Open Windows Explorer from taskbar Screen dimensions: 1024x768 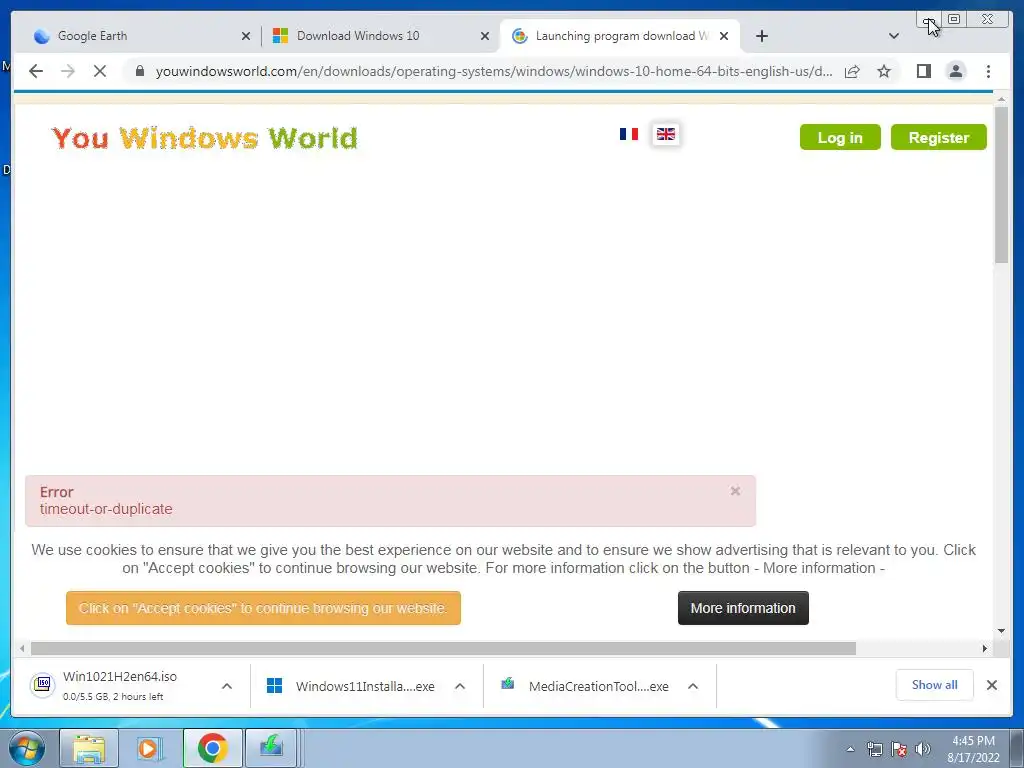tap(89, 748)
